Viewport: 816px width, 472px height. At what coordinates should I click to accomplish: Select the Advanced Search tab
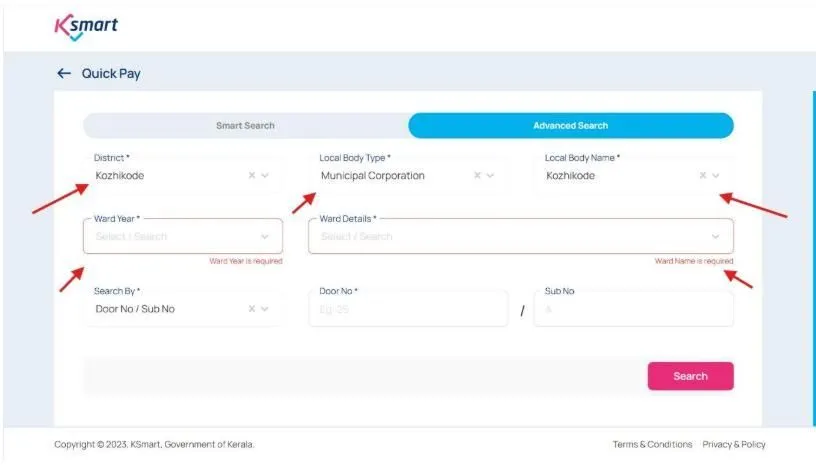(570, 126)
